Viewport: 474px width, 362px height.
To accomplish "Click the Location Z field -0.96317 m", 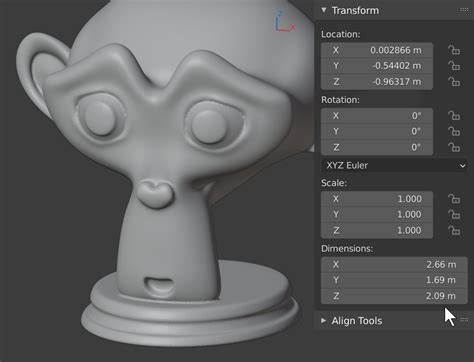I will click(377, 82).
